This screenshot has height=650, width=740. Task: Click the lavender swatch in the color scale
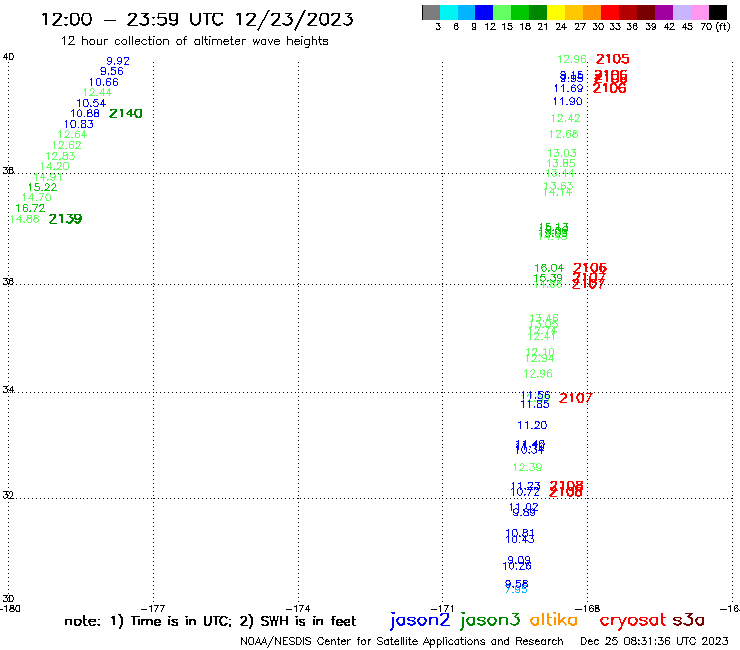[x=681, y=12]
